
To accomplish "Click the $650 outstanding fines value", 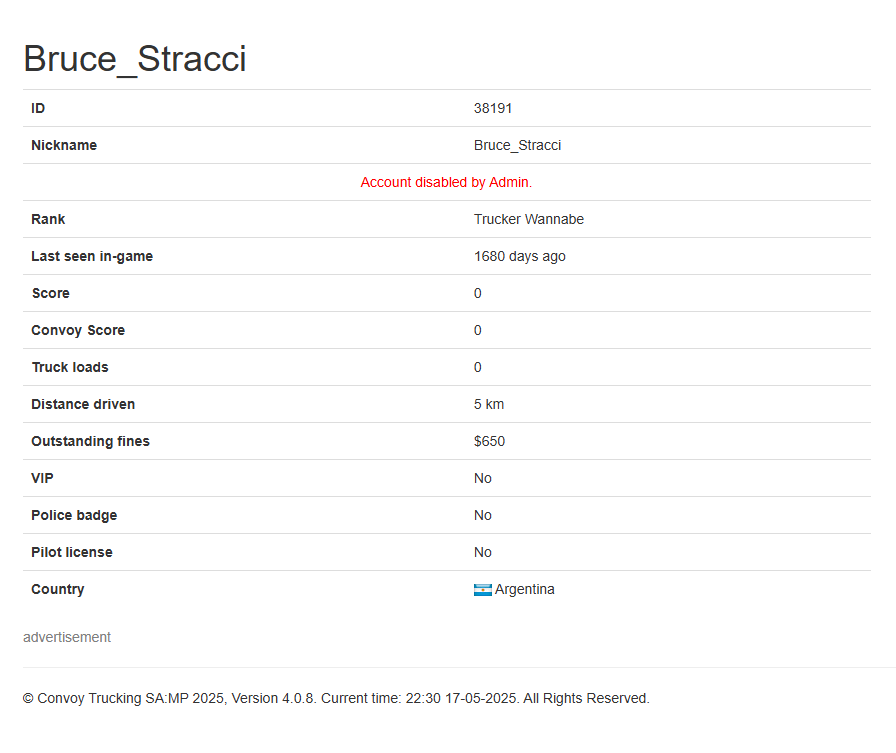I will click(489, 442).
